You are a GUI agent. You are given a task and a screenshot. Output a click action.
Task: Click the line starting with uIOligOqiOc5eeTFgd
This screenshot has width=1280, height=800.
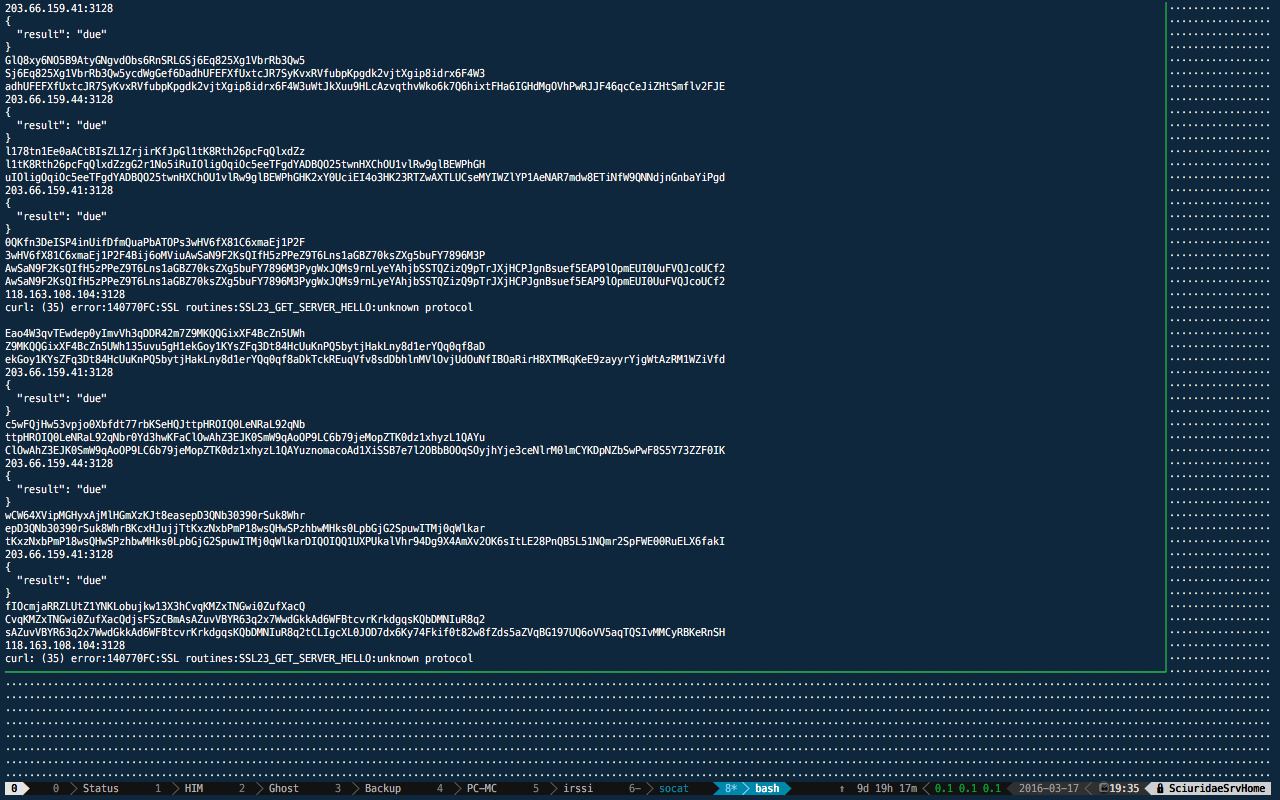click(365, 177)
